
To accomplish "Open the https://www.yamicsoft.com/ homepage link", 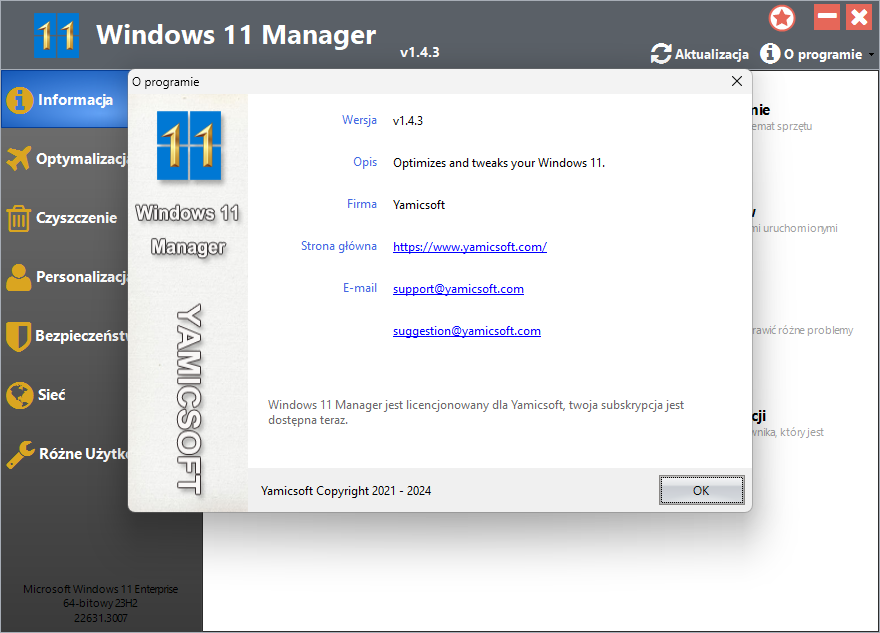I will coord(470,247).
